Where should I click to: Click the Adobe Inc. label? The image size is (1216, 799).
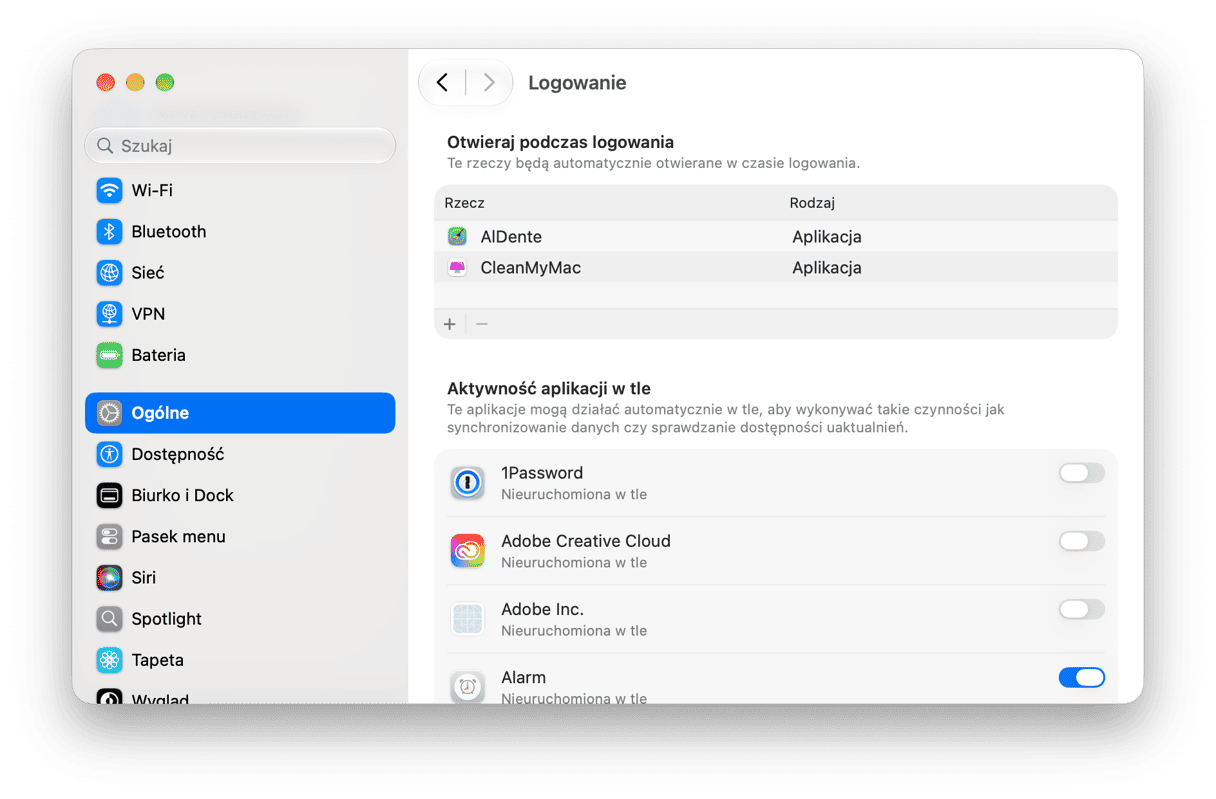point(542,609)
